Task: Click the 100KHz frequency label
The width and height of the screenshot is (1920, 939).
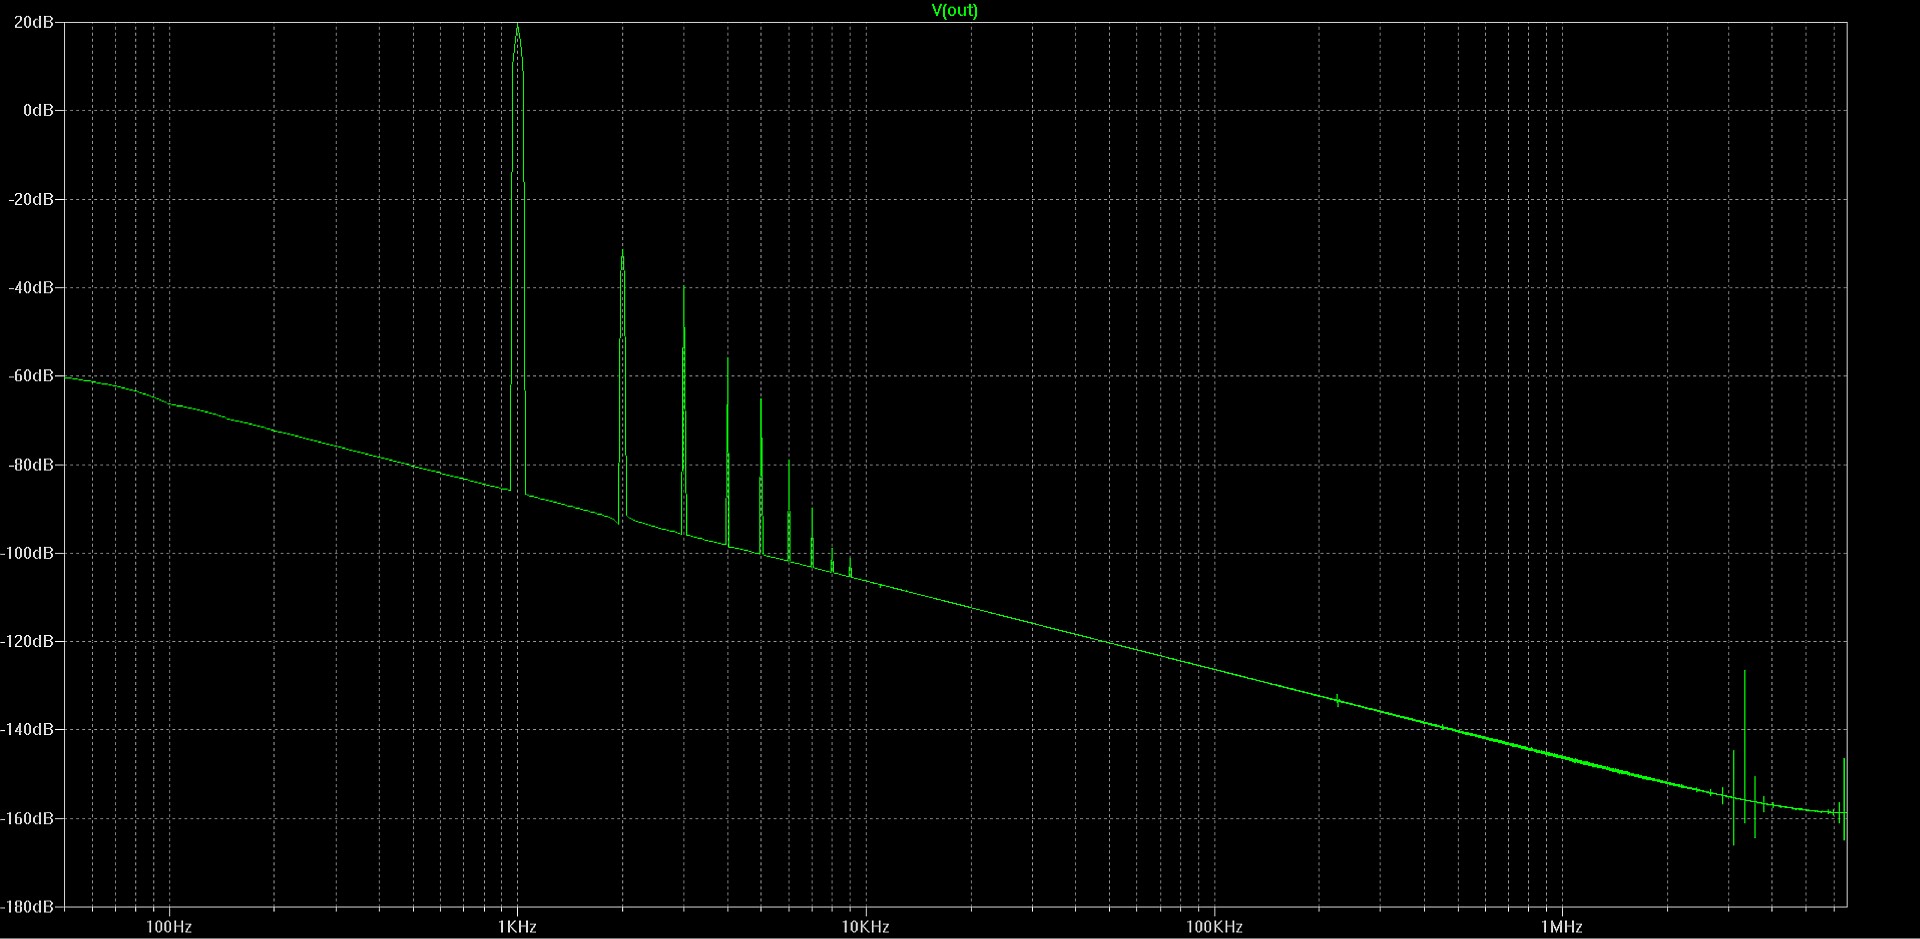Action: pos(1214,926)
